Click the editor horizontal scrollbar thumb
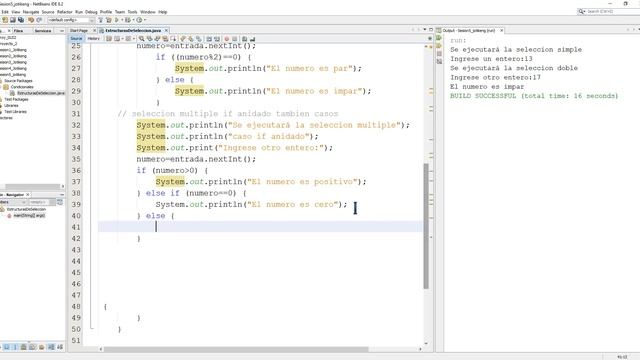 pos(236,349)
